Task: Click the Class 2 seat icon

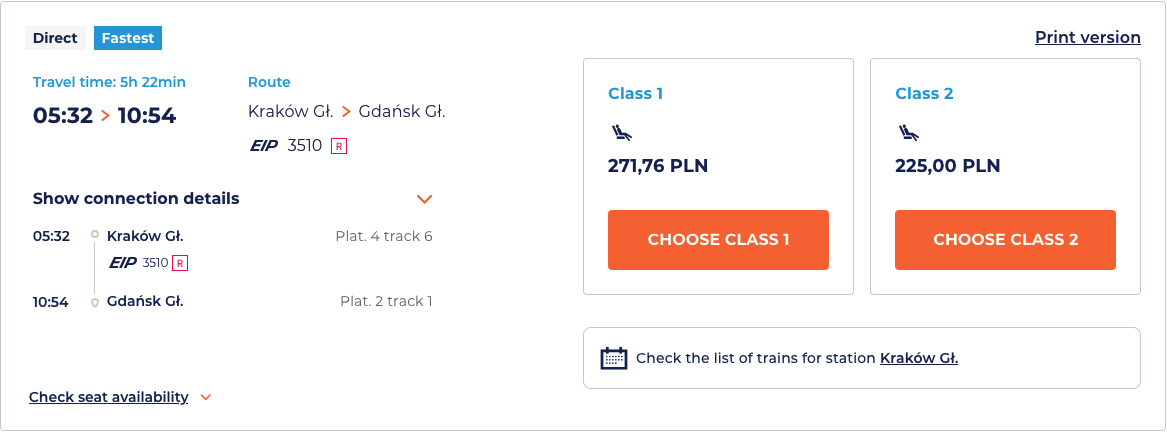Action: (908, 132)
